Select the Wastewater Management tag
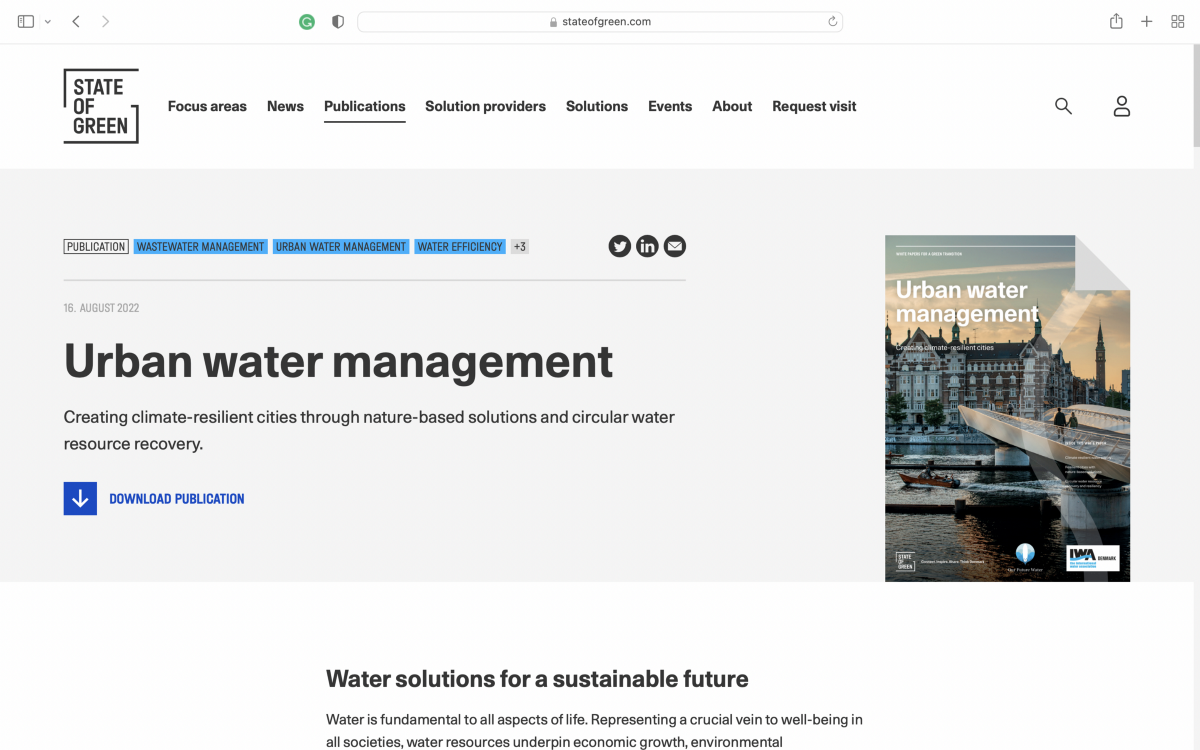The height and width of the screenshot is (750, 1200). coord(200,246)
